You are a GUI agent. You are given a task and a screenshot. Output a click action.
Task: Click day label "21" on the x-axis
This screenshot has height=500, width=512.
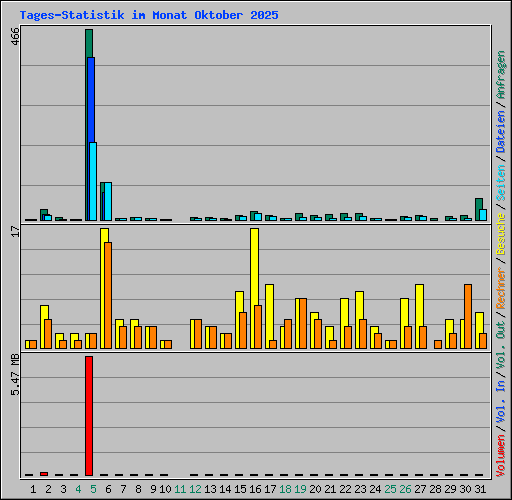pyautogui.click(x=330, y=489)
